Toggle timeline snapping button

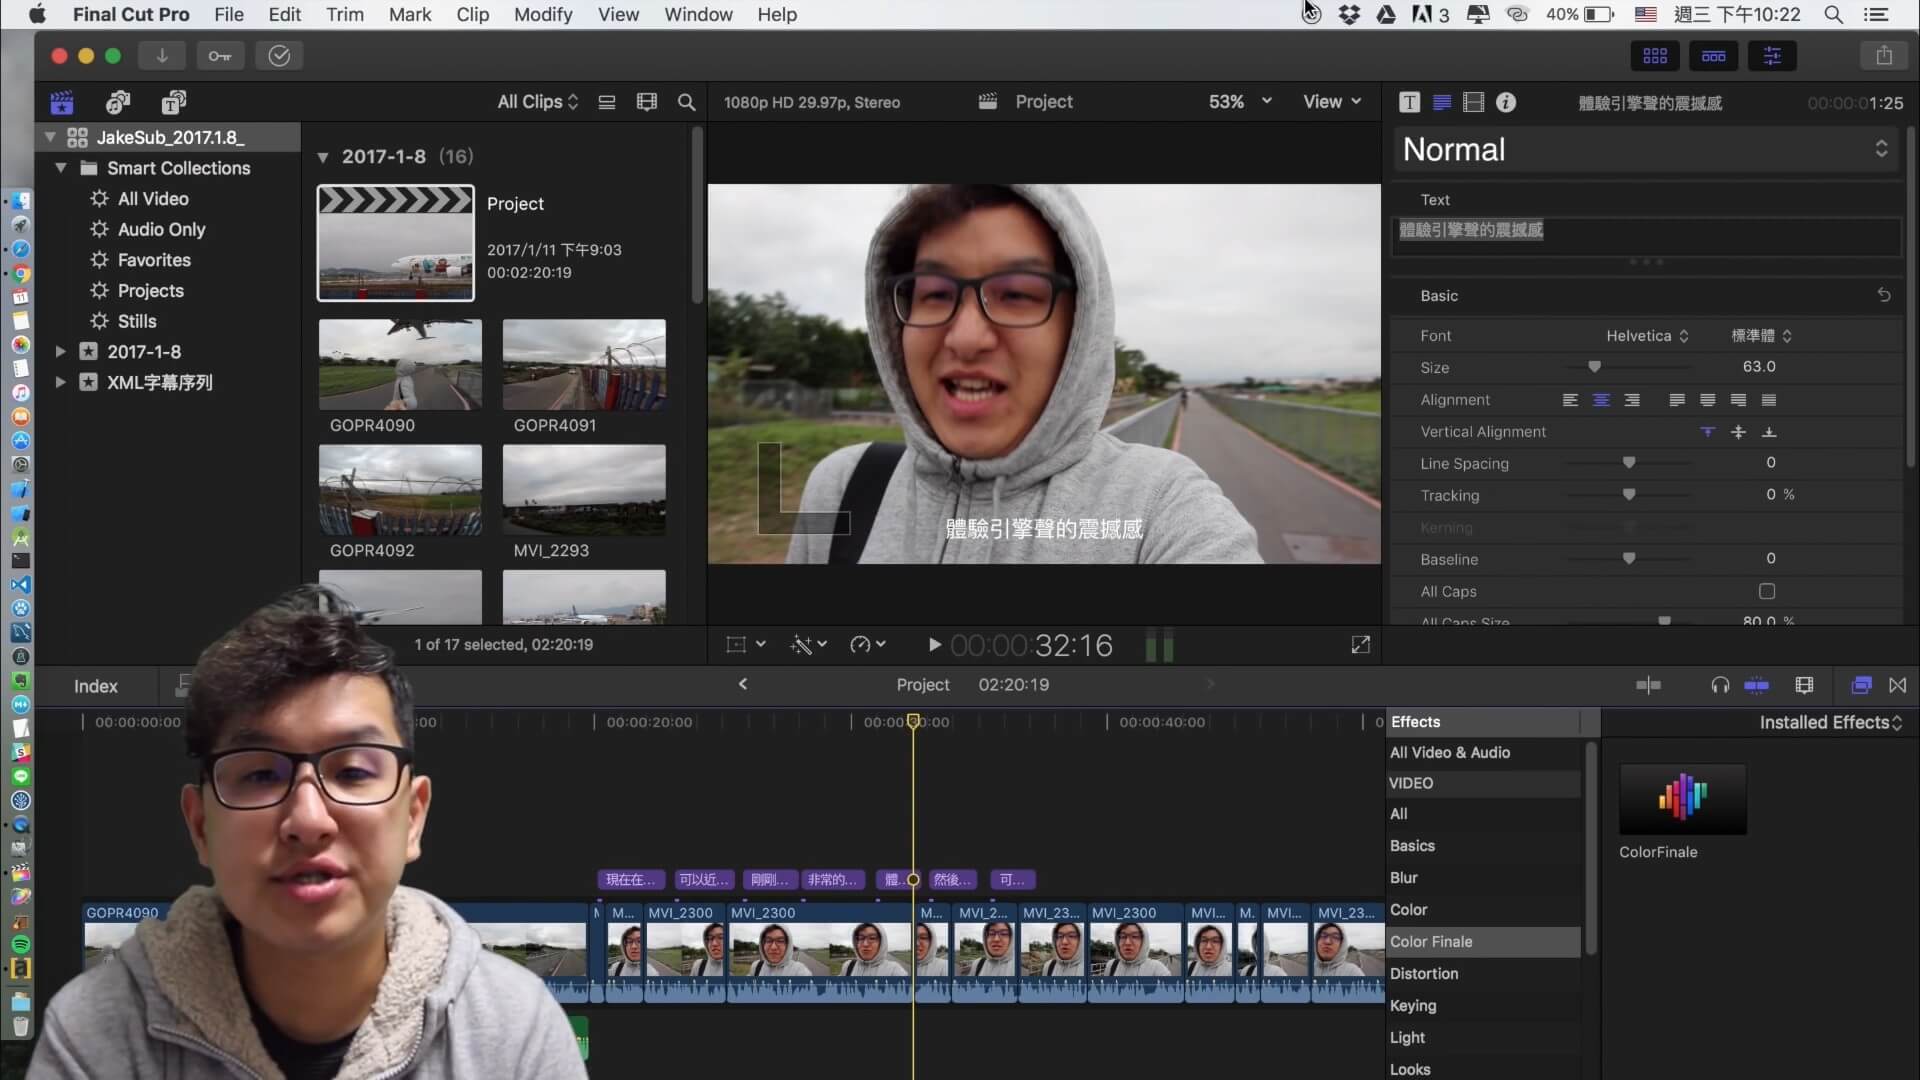pyautogui.click(x=1756, y=685)
